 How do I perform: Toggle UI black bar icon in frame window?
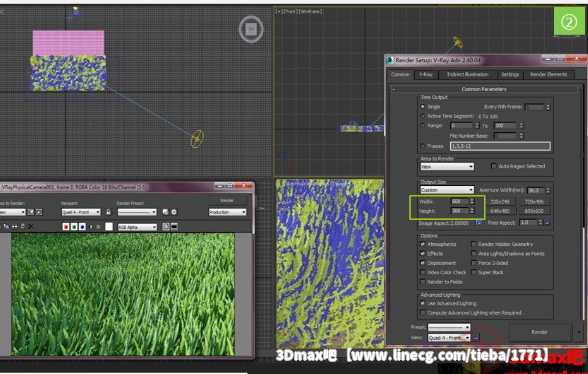click(174, 227)
